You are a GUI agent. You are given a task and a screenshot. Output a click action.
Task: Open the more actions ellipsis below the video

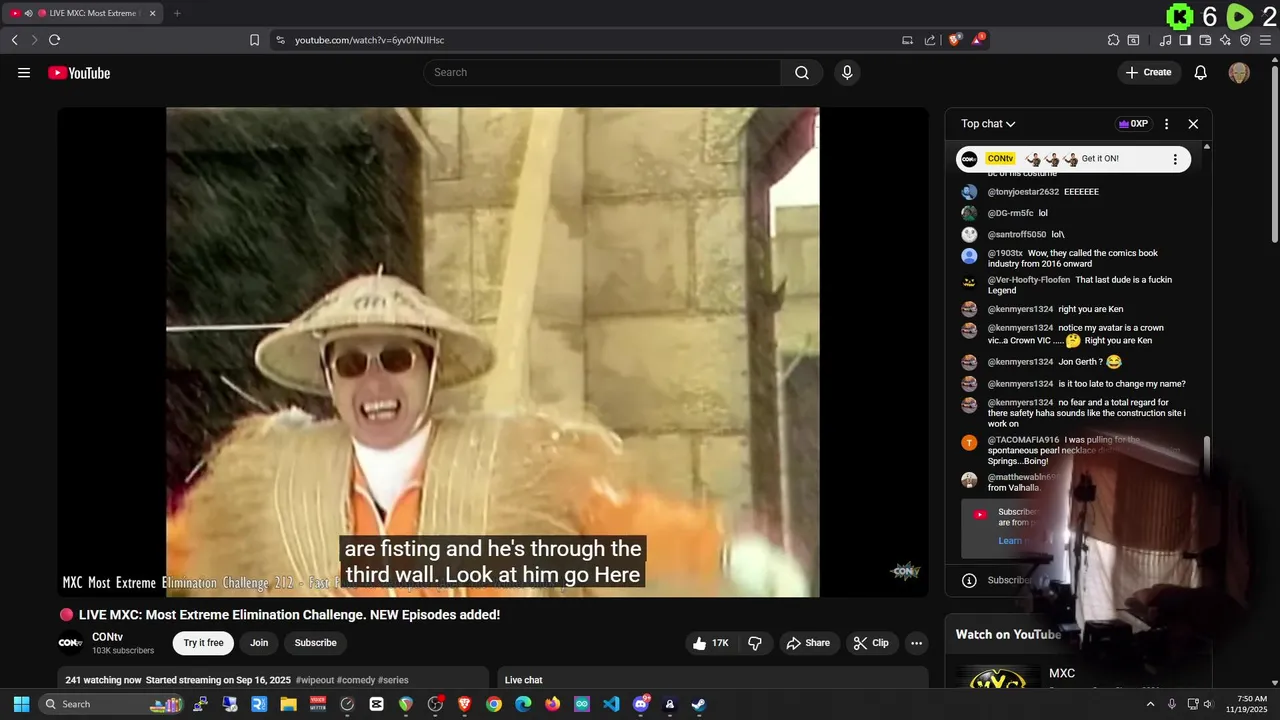pos(916,643)
